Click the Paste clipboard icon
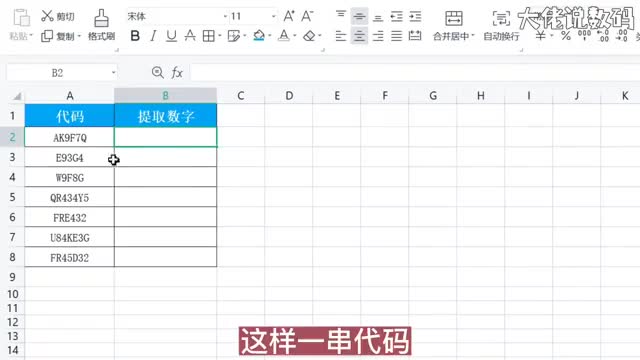Viewport: 640px width, 360px height. click(21, 18)
